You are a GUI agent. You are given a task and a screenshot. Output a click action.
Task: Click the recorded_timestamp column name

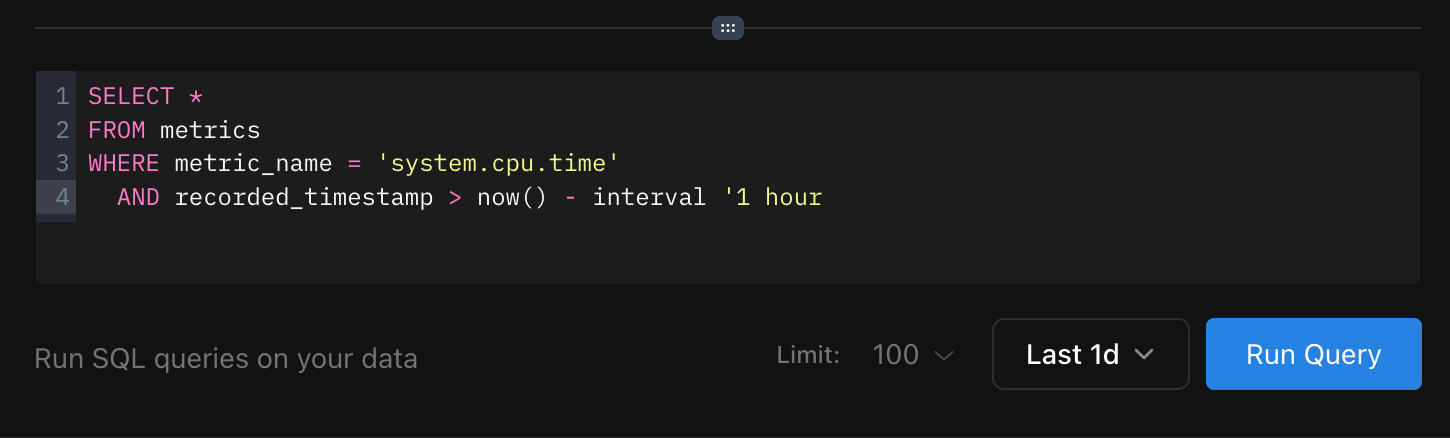[x=303, y=197]
